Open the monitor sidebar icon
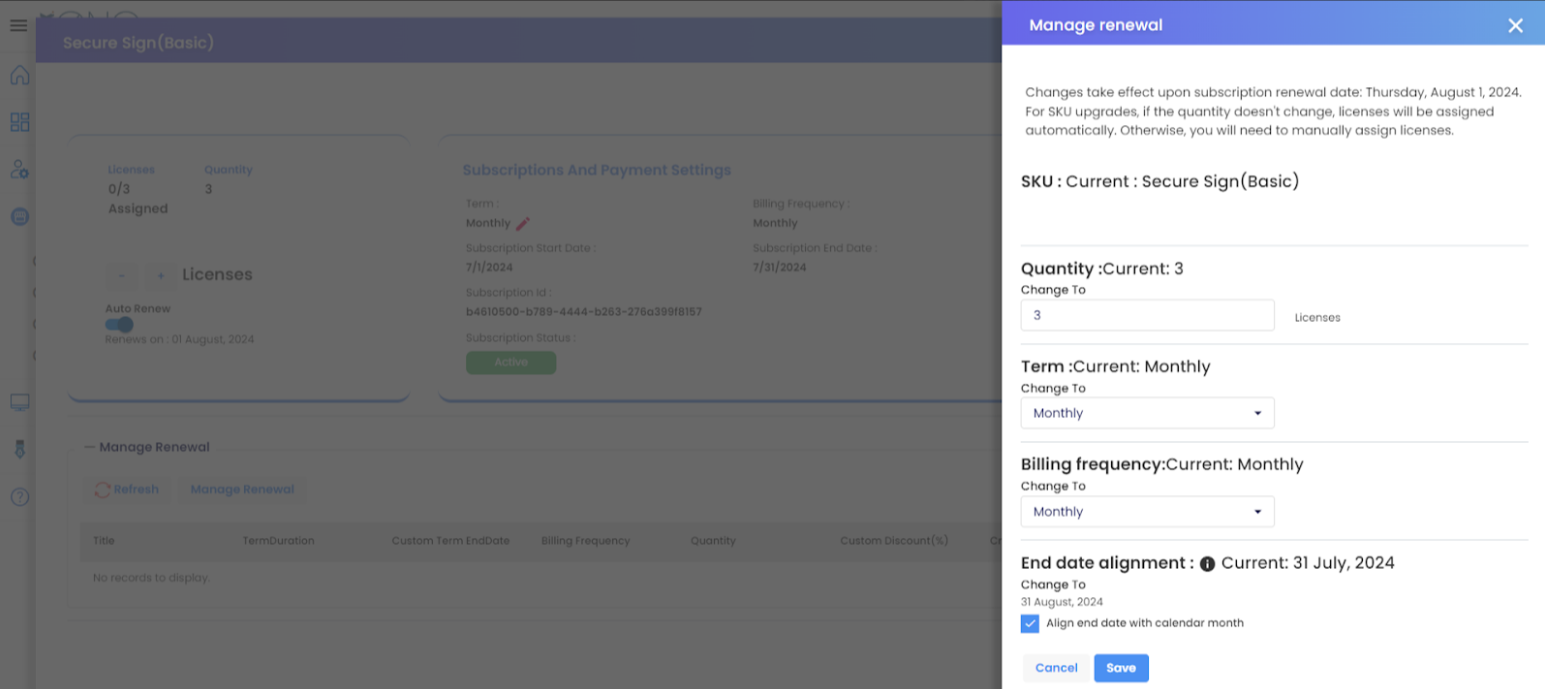The height and width of the screenshot is (689, 1545). click(x=19, y=402)
